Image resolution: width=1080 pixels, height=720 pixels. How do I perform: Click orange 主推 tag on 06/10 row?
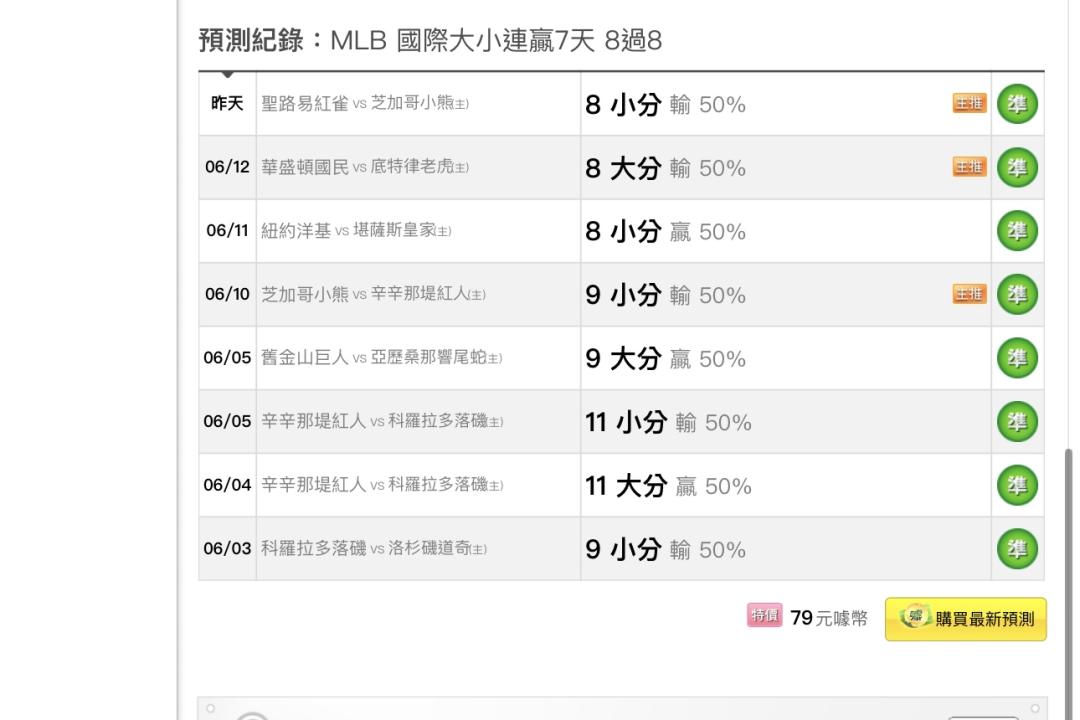pos(970,294)
